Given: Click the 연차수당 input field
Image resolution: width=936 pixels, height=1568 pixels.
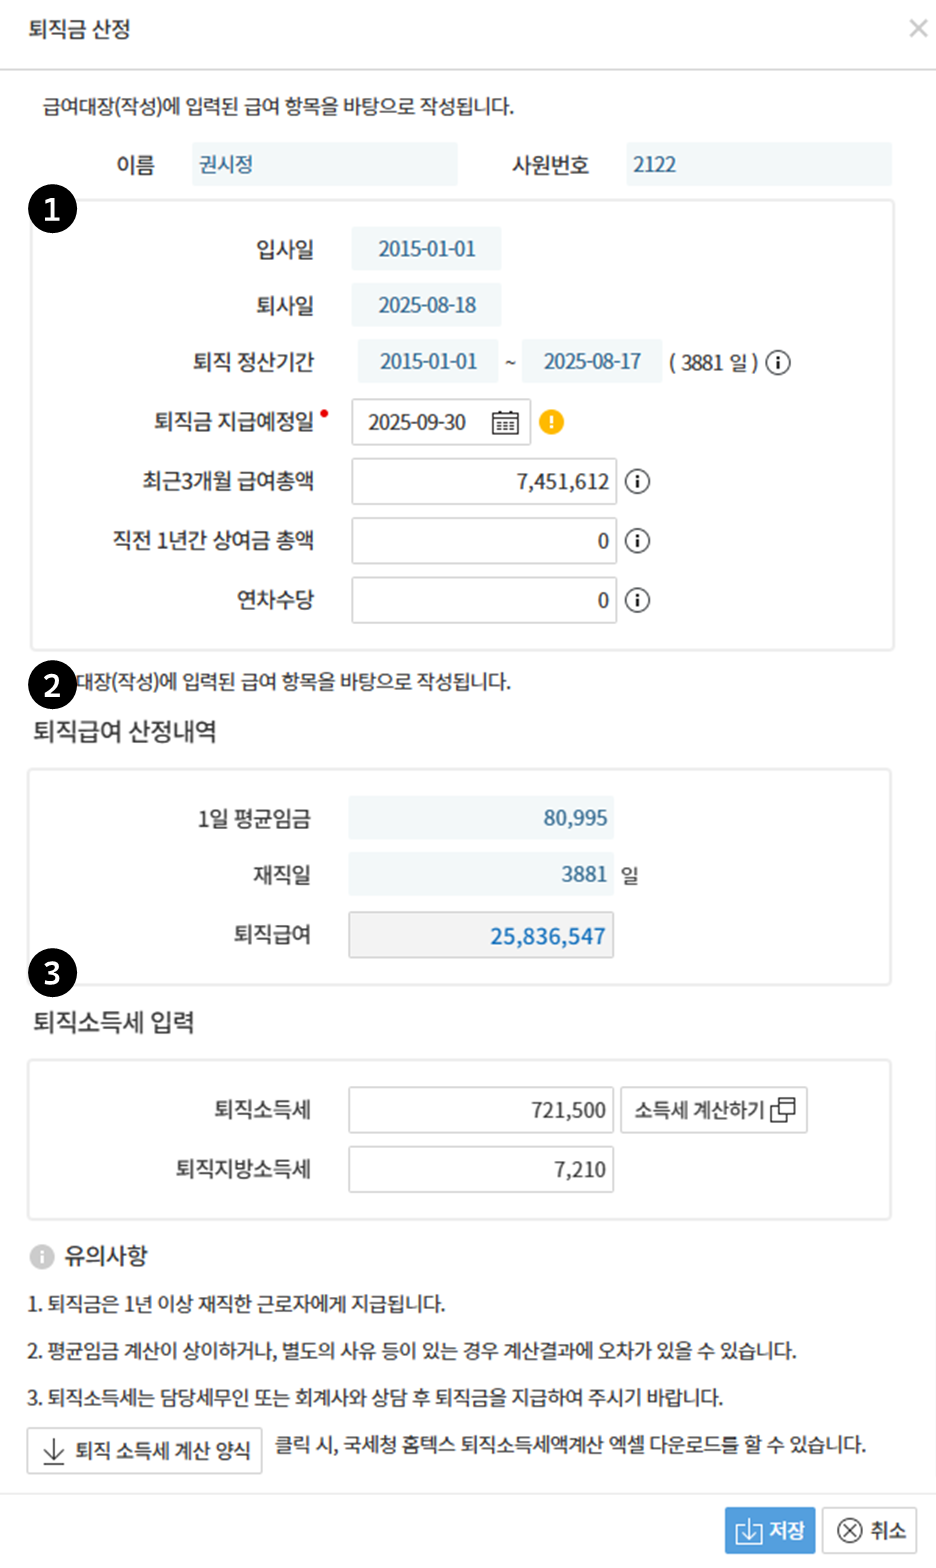Looking at the screenshot, I should [484, 600].
